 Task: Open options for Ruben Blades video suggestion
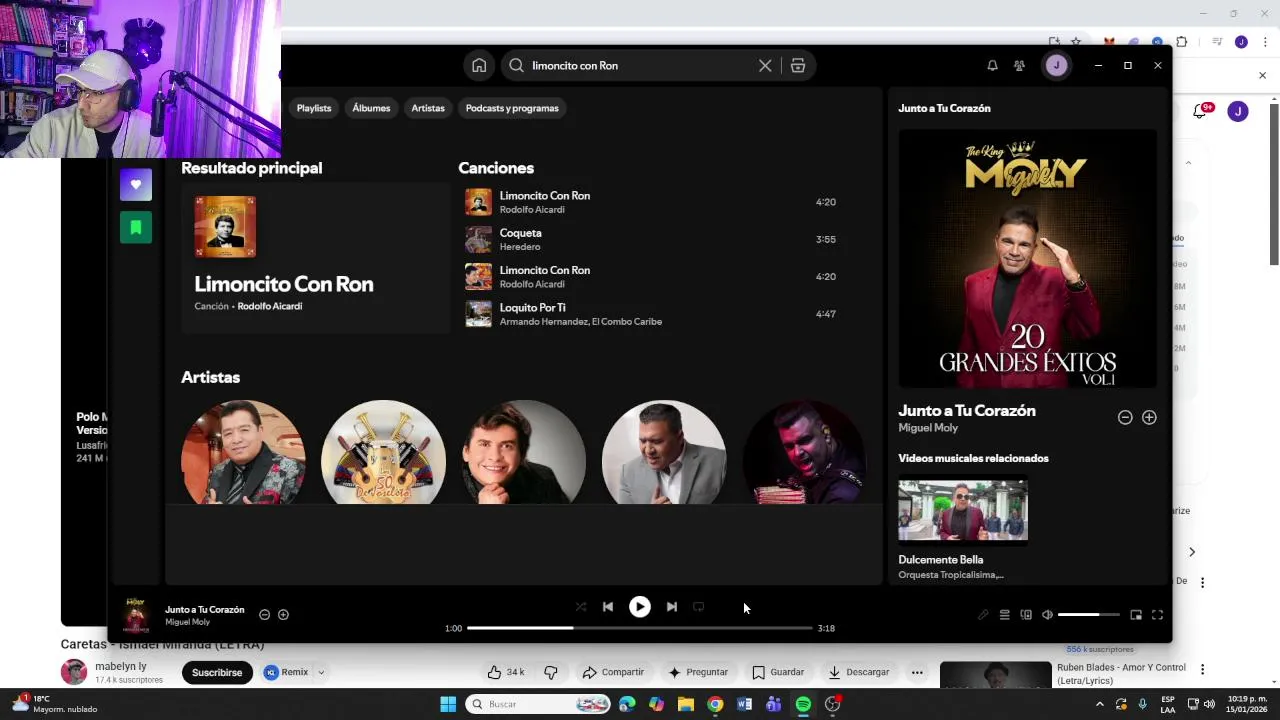(x=1202, y=669)
